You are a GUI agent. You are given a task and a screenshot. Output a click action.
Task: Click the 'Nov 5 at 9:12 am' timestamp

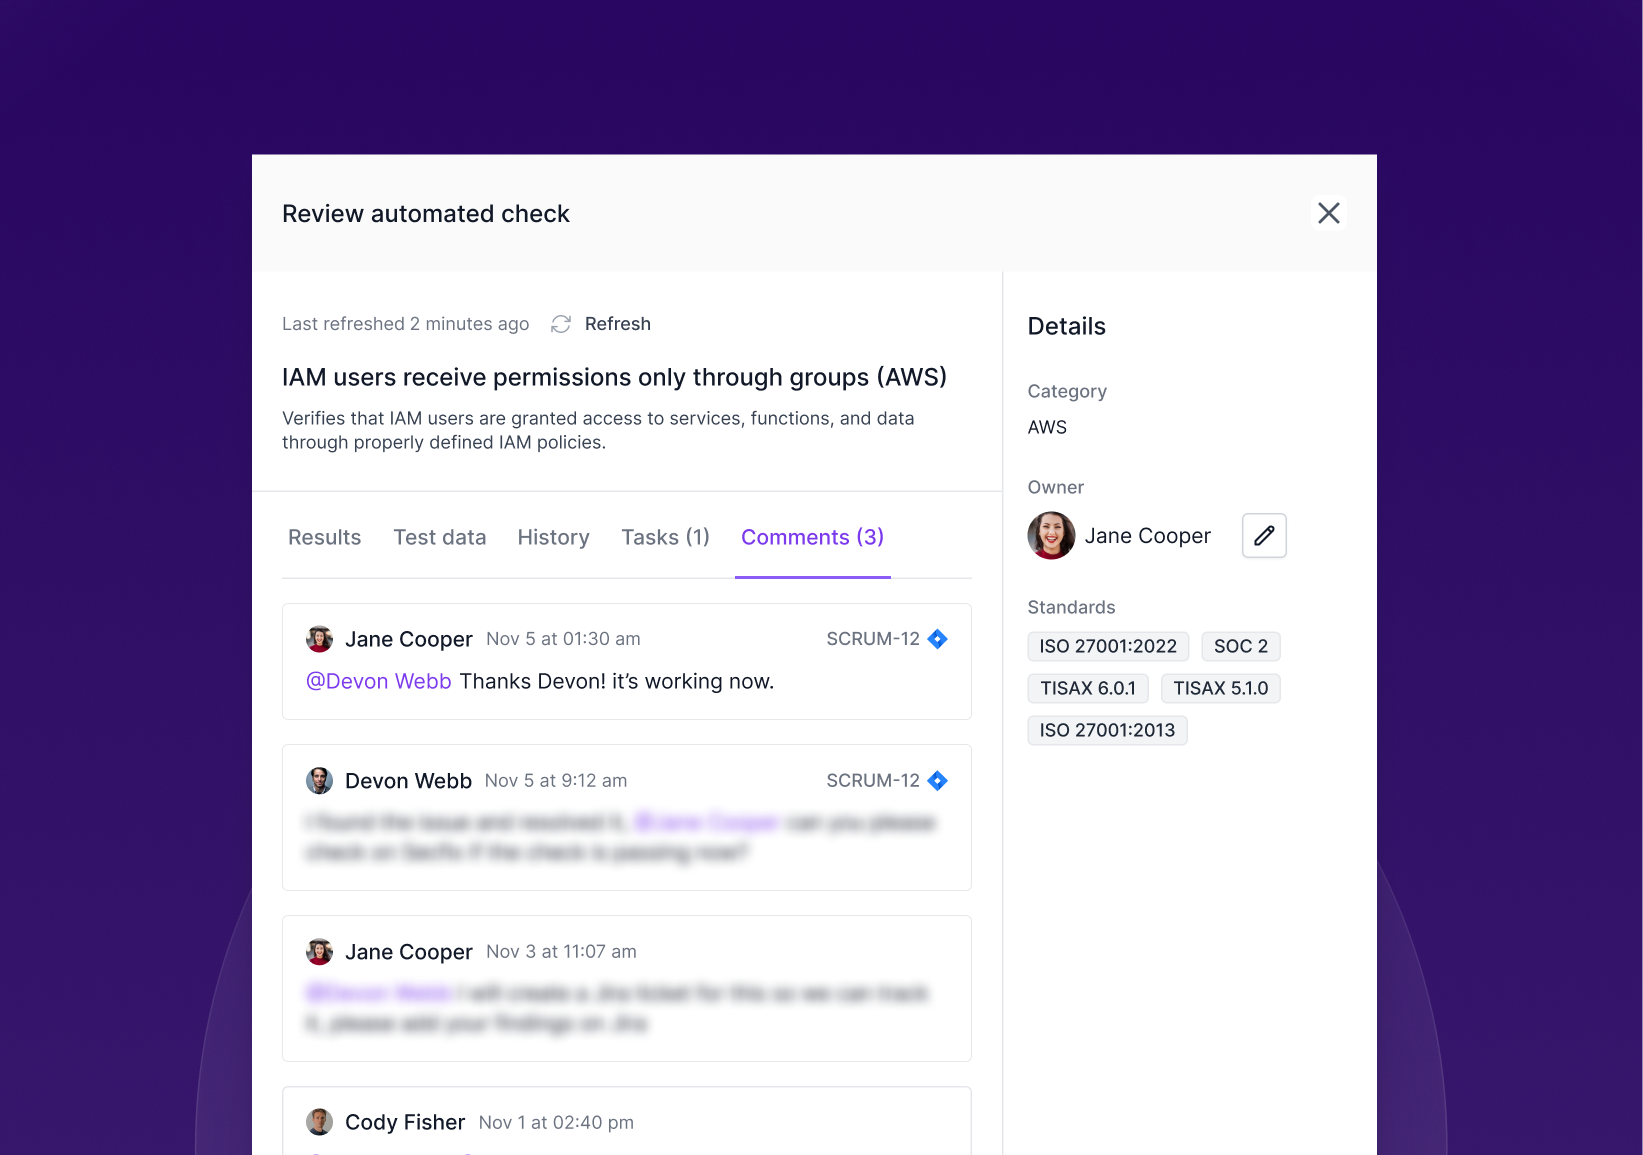(x=556, y=781)
